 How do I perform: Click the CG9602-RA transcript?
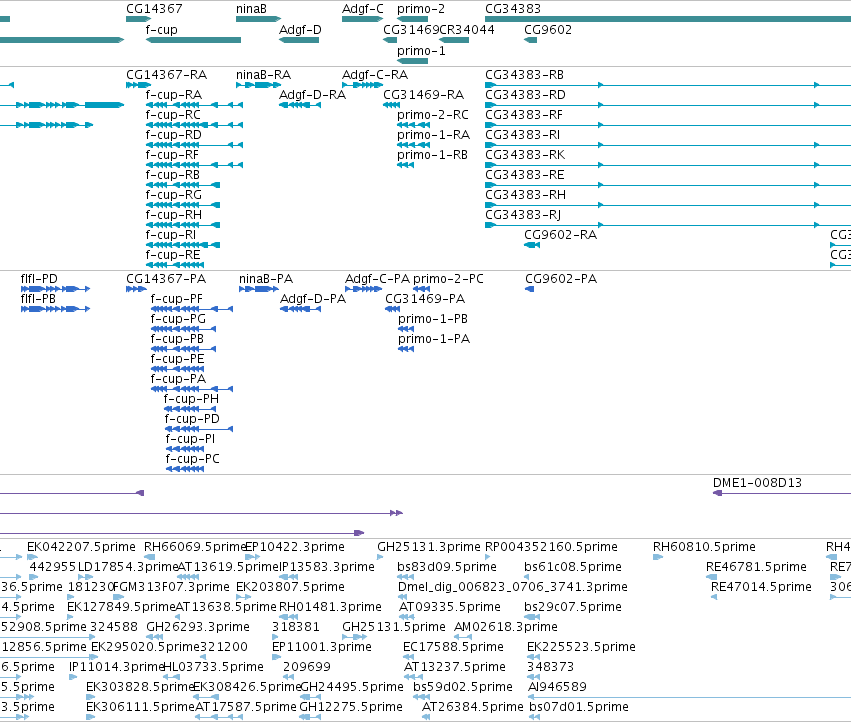(532, 245)
